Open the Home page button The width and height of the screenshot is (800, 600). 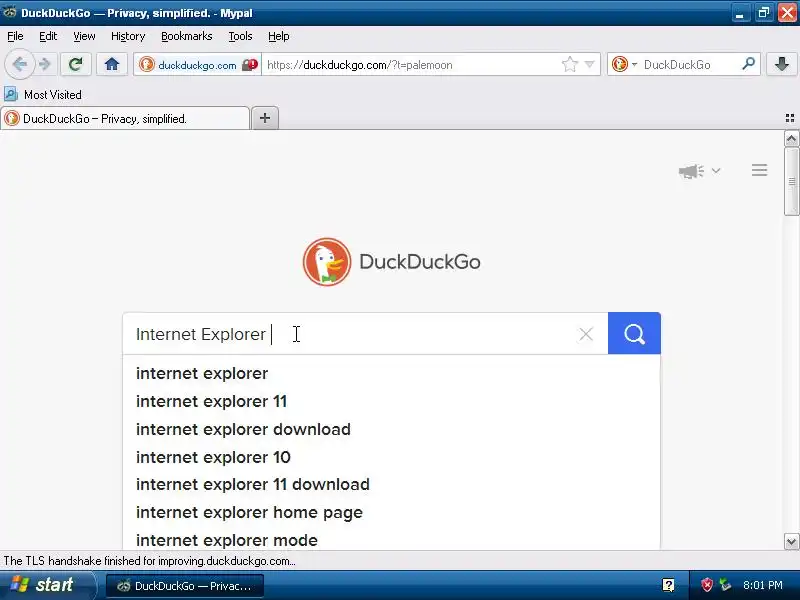(x=112, y=64)
